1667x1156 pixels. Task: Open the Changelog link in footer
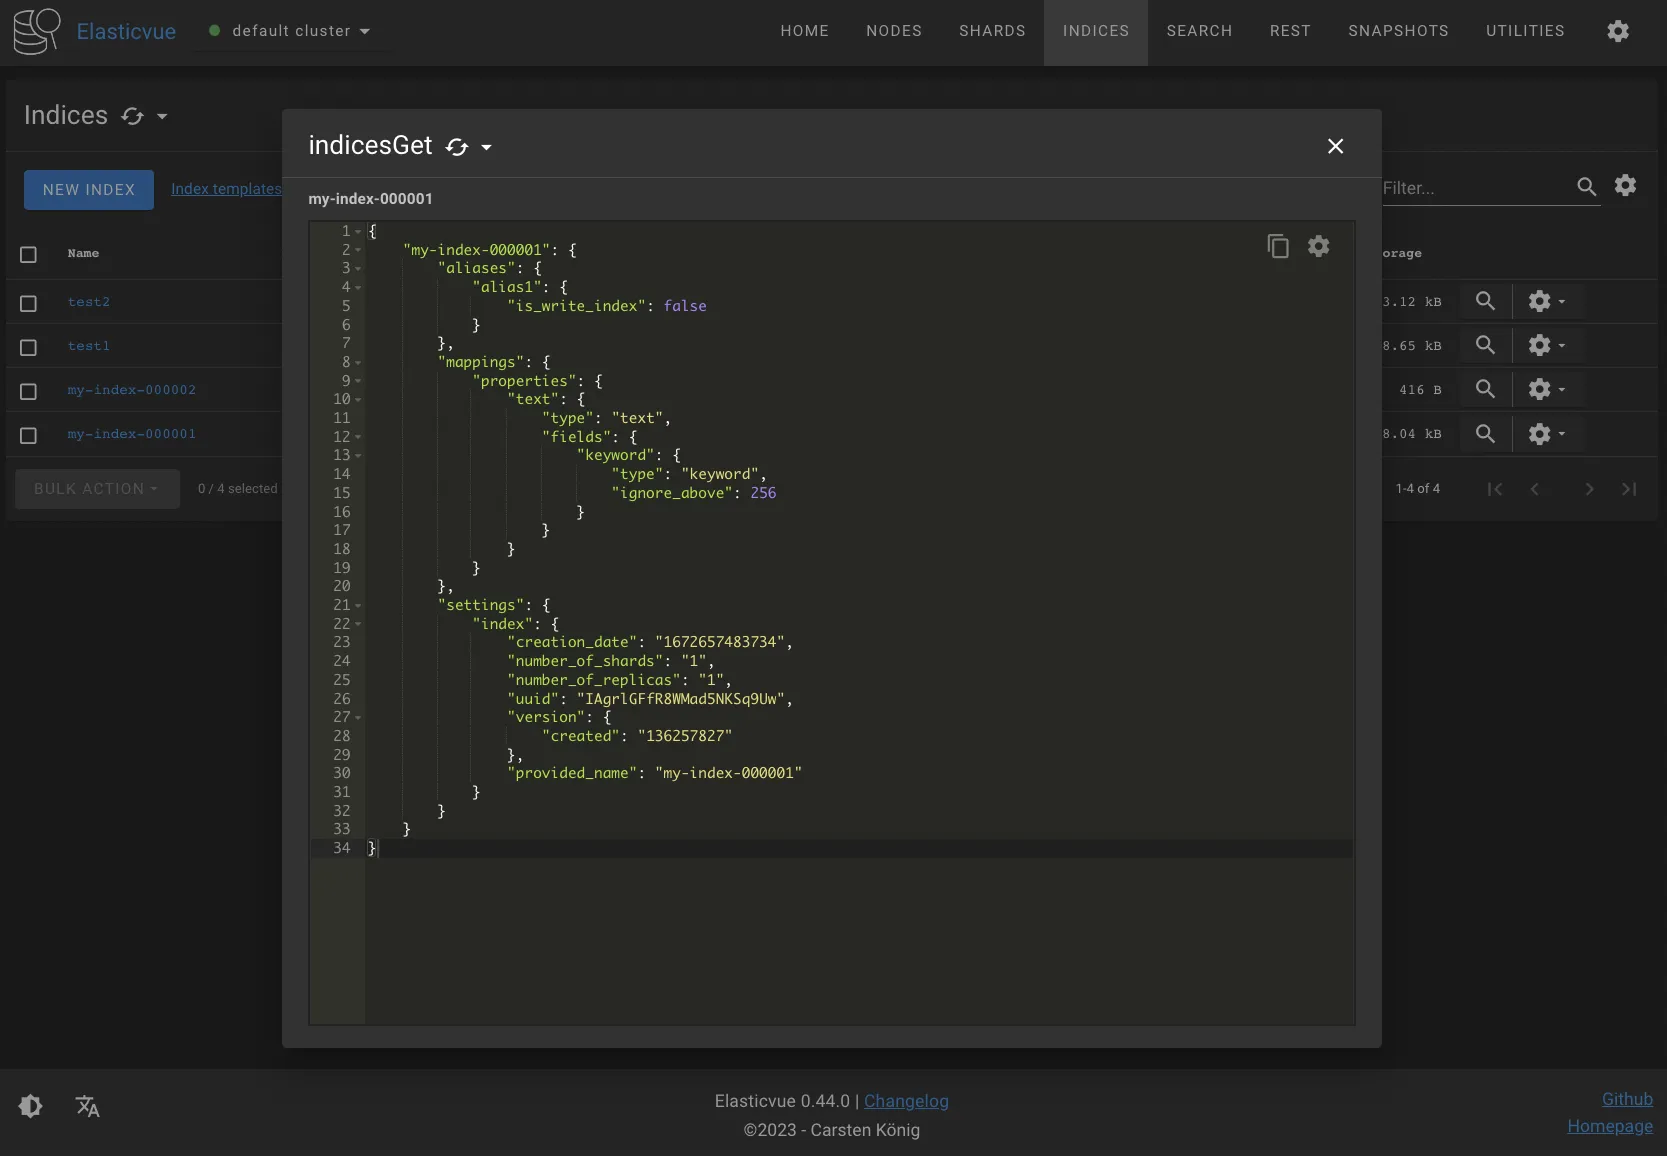tap(906, 1101)
